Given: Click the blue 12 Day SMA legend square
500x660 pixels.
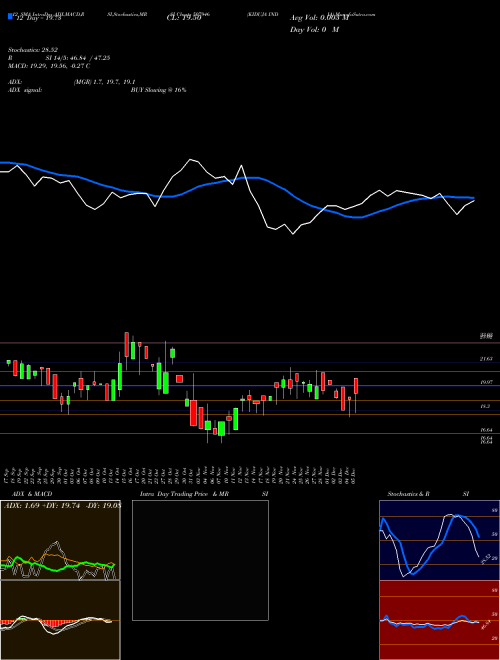Looking at the screenshot, I should click(x=11, y=17).
